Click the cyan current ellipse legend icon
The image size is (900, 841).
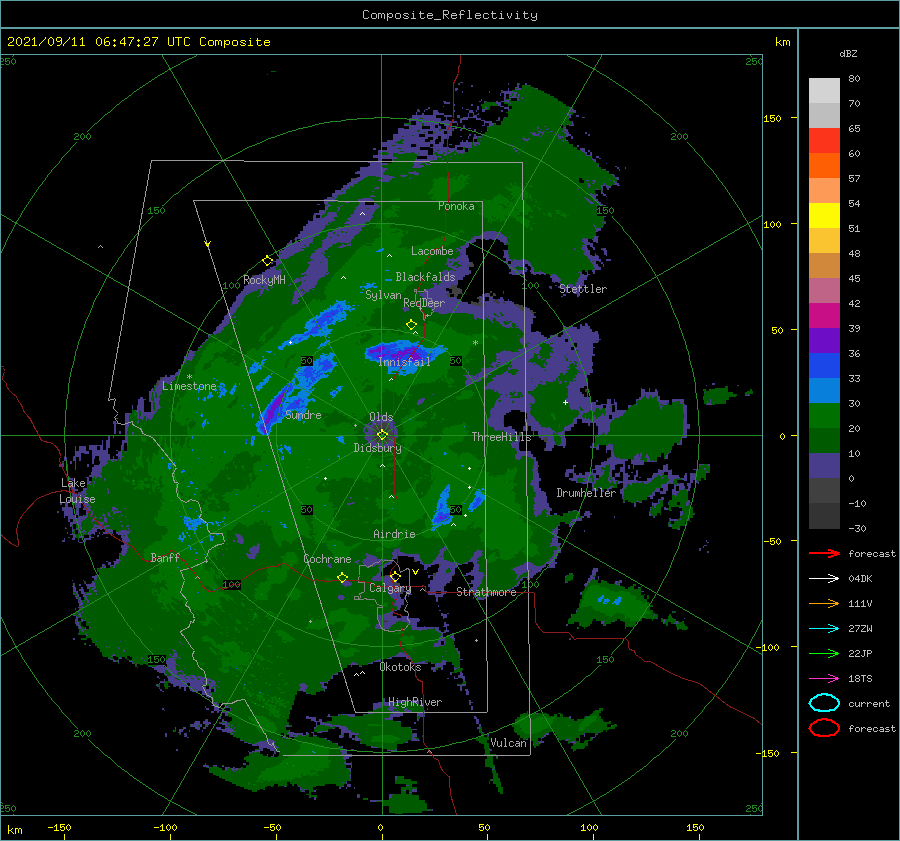[x=824, y=703]
